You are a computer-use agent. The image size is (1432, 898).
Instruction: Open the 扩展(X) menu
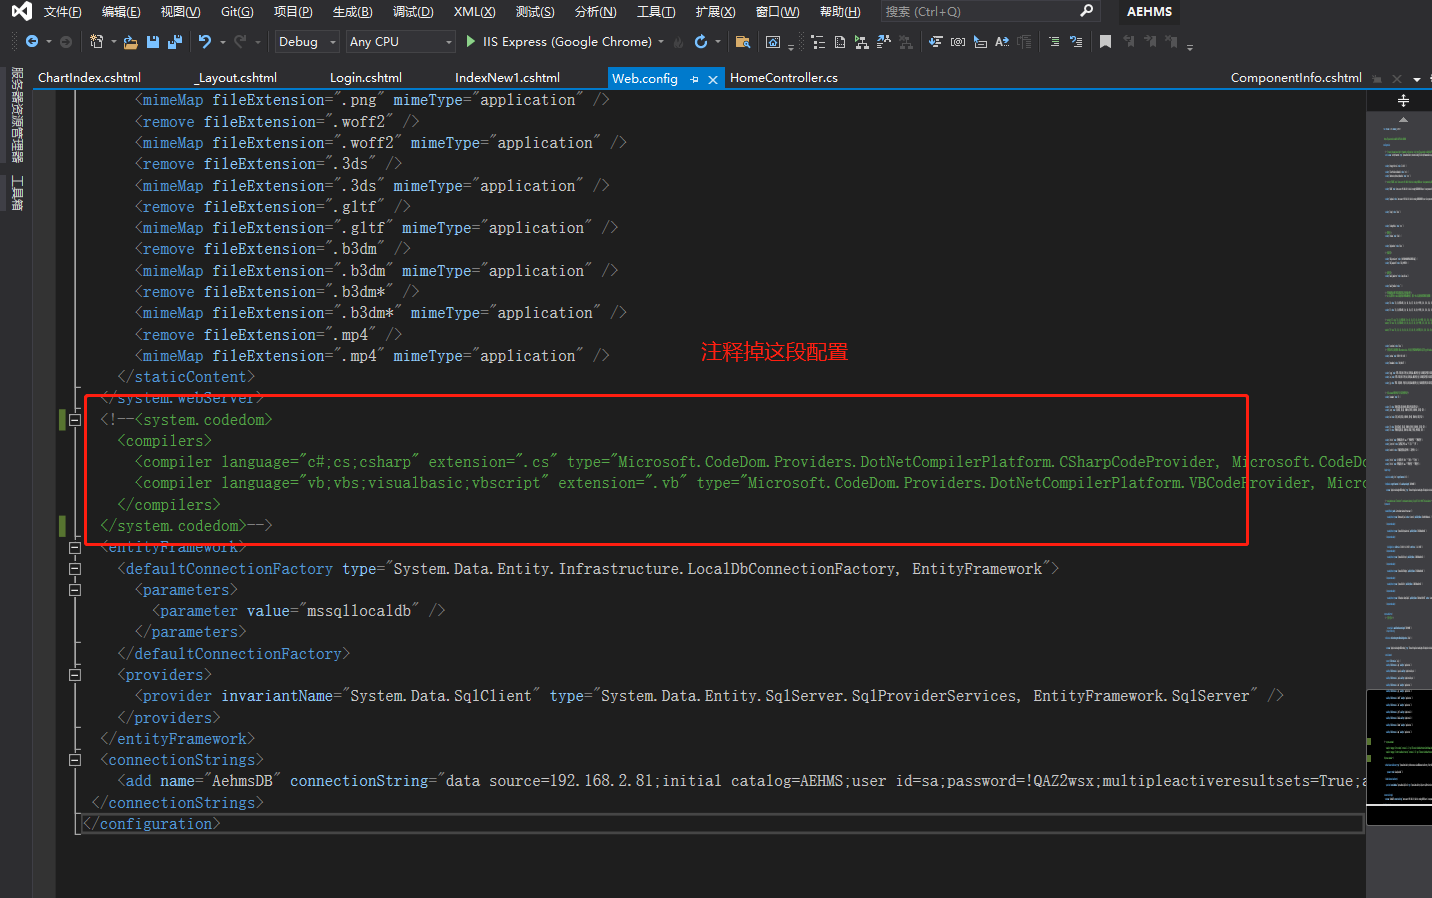pos(715,12)
